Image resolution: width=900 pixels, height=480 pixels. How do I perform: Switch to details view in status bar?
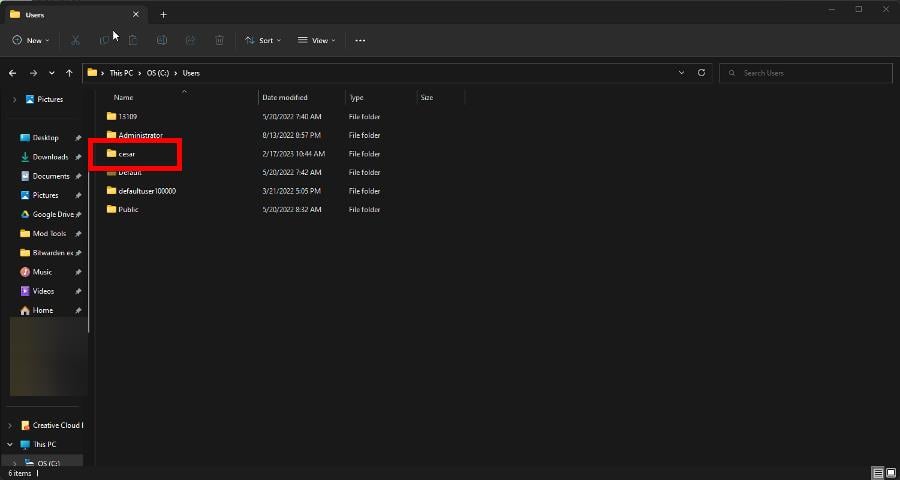tap(877, 472)
